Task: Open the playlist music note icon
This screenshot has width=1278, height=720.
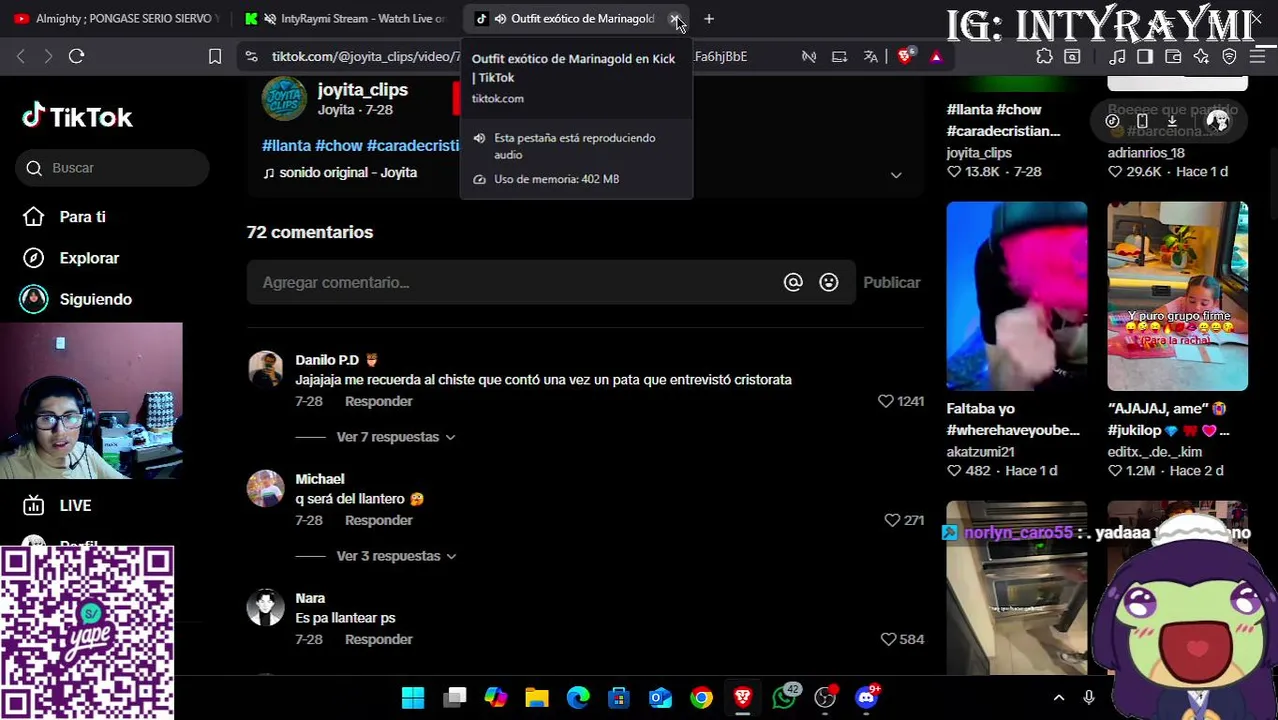Action: pos(1117,57)
